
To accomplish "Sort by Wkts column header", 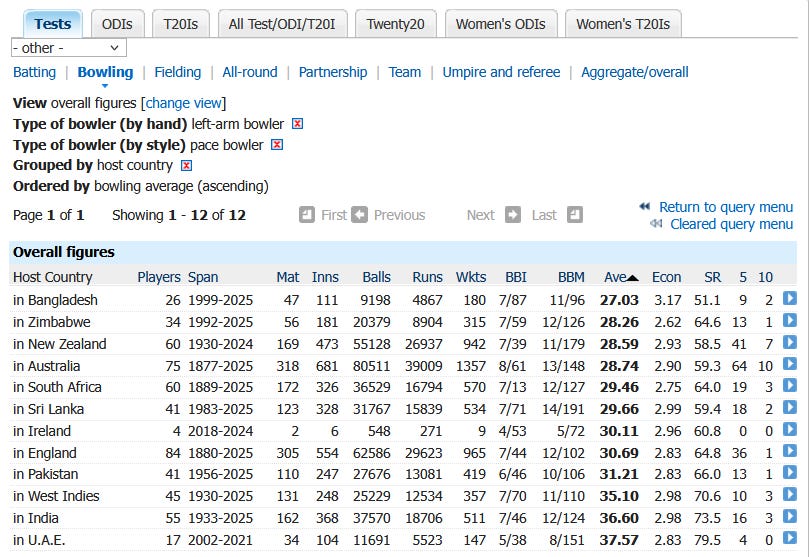I will click(x=471, y=277).
